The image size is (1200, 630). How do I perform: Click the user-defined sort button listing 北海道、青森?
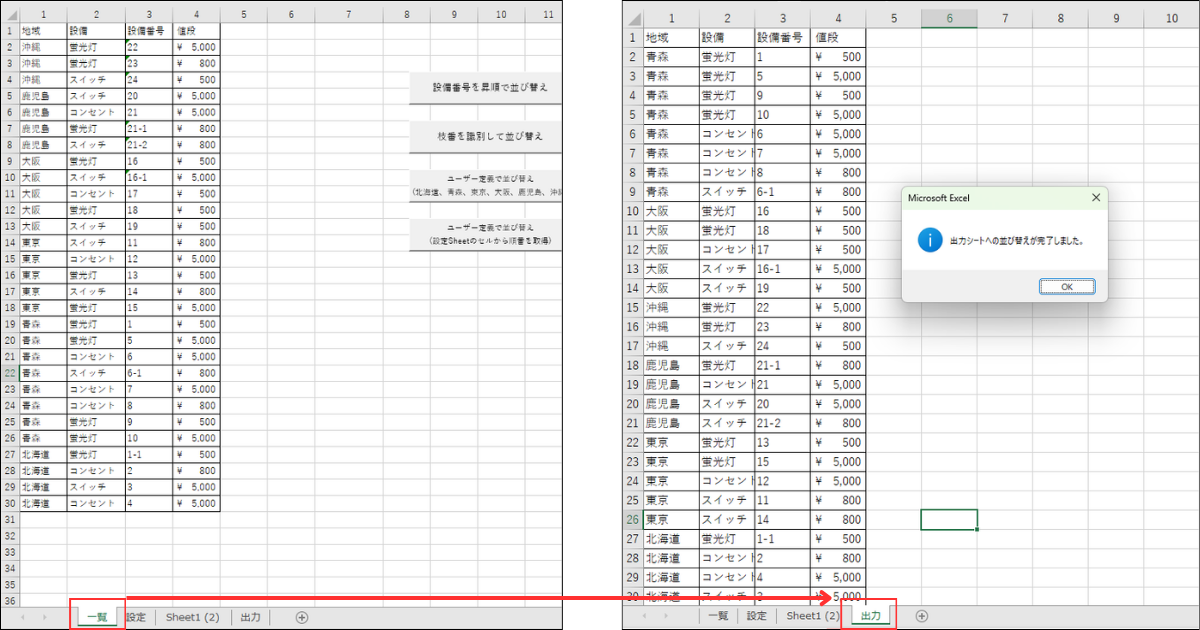[x=486, y=185]
